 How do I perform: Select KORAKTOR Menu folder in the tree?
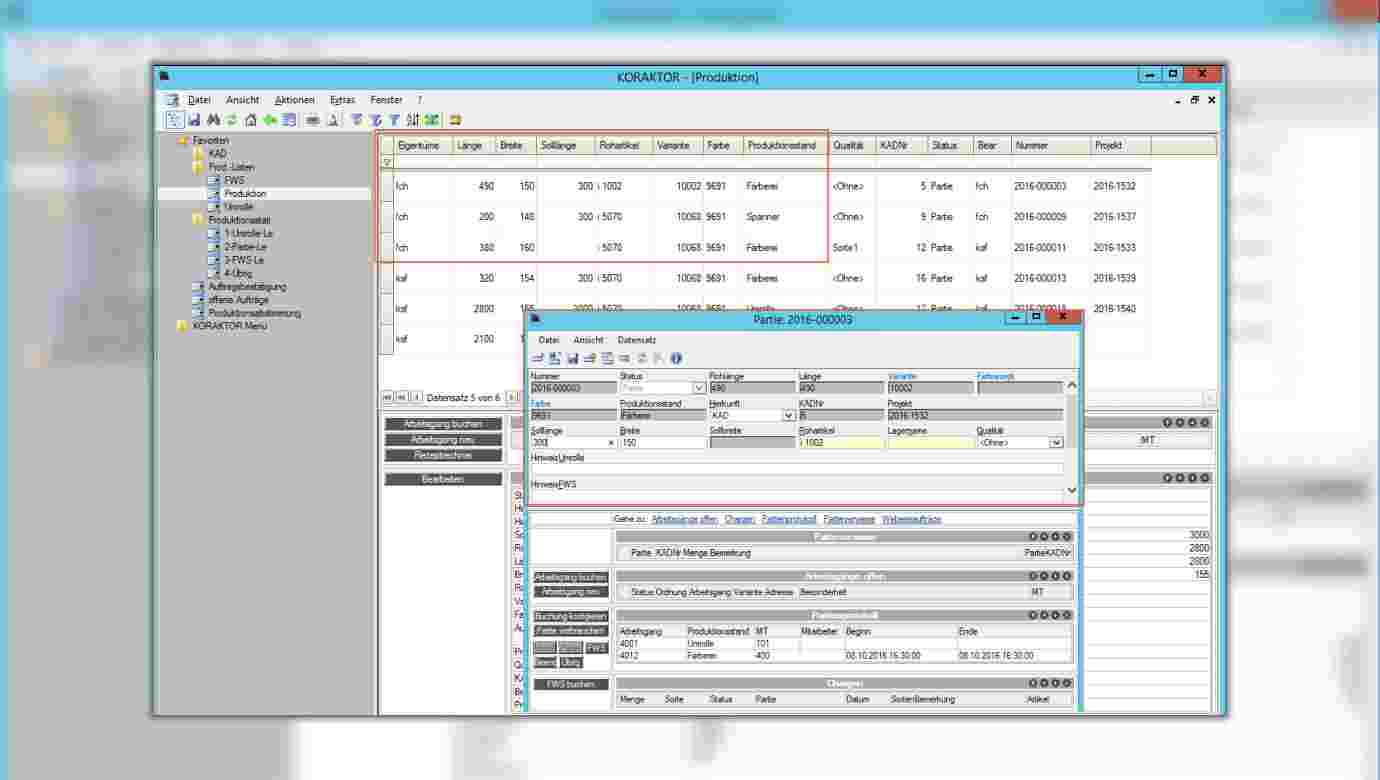229,325
